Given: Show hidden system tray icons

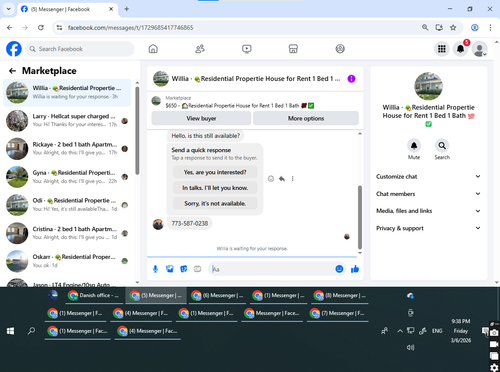Looking at the screenshot, I should coord(400,331).
